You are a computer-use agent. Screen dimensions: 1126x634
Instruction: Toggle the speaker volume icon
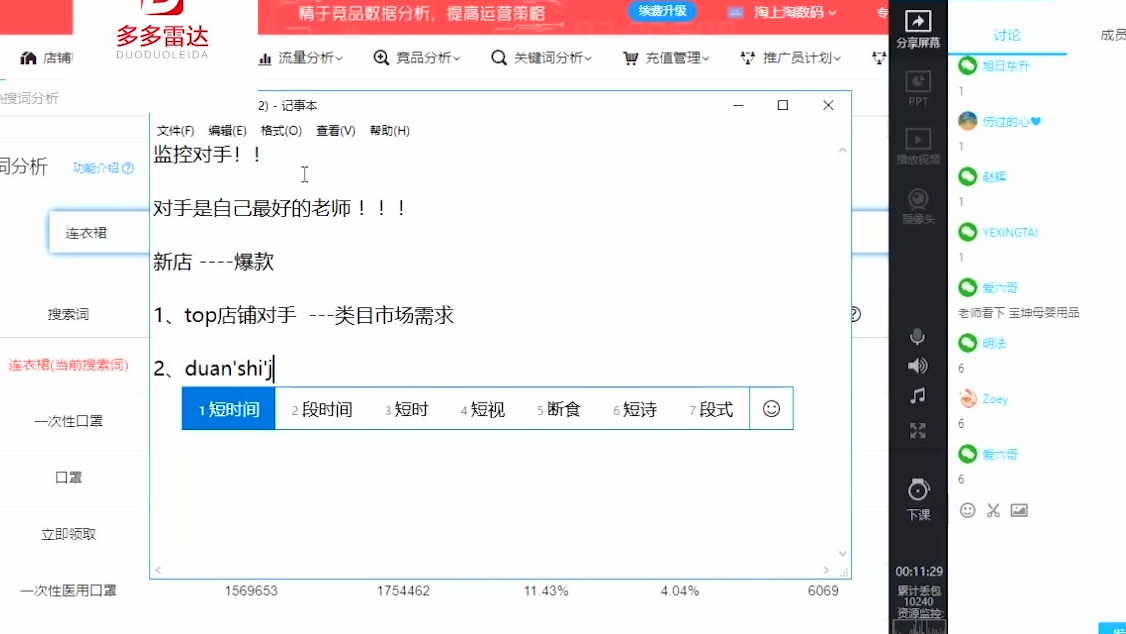[x=917, y=366]
